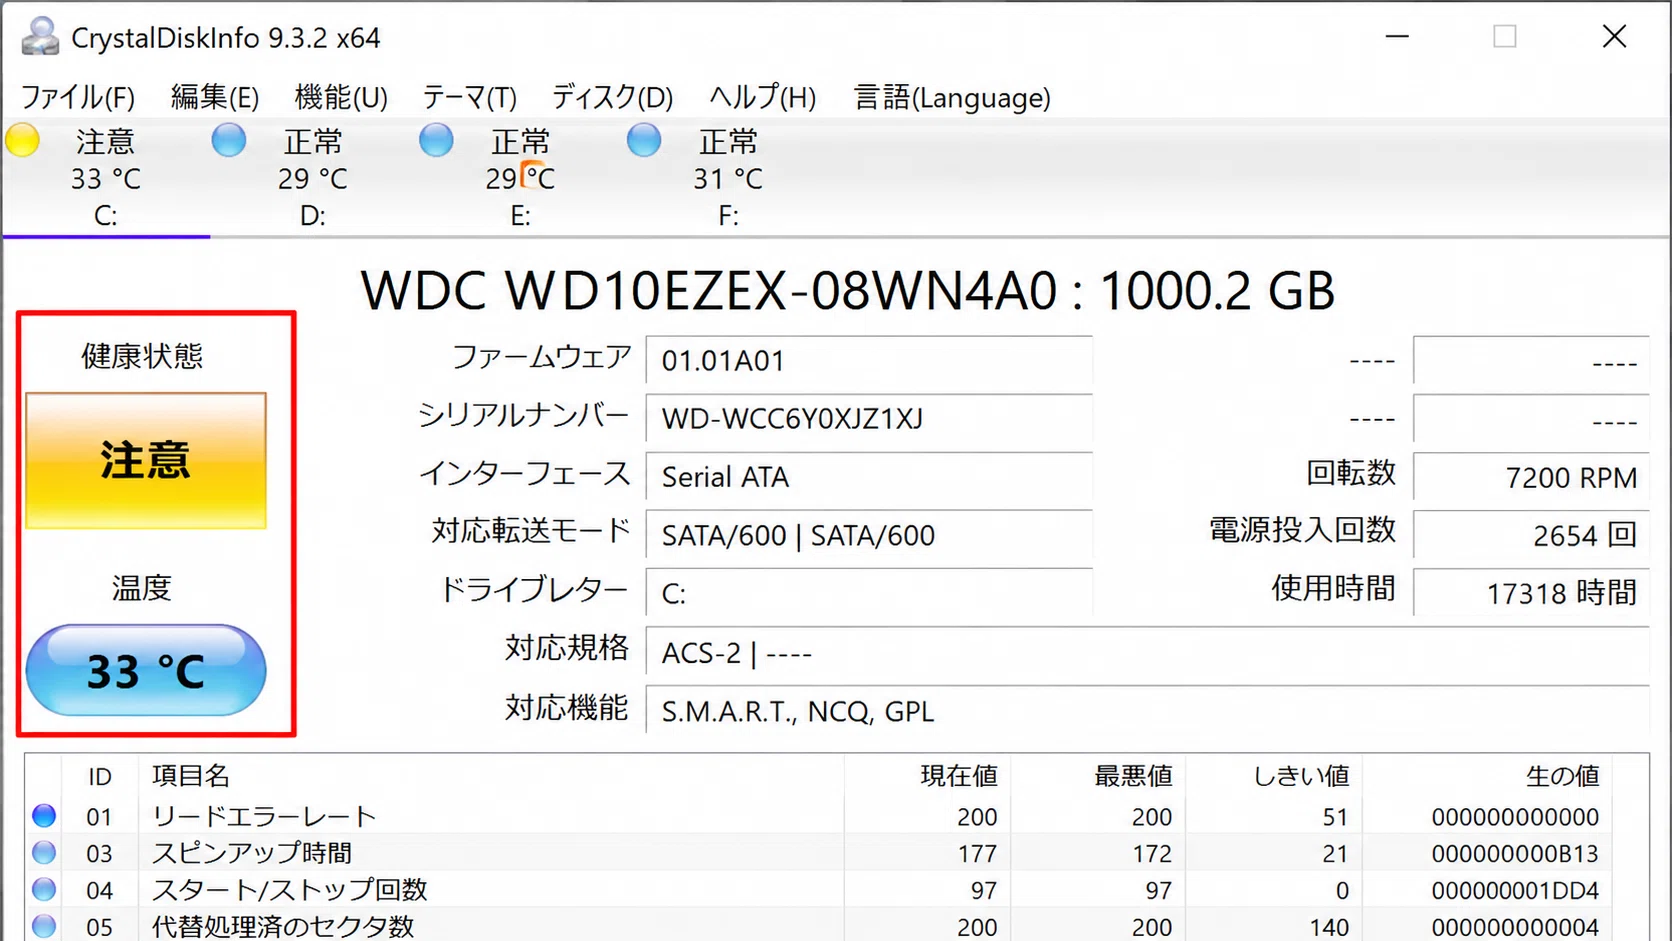
Task: Click the 温度 label
Action: (142, 588)
